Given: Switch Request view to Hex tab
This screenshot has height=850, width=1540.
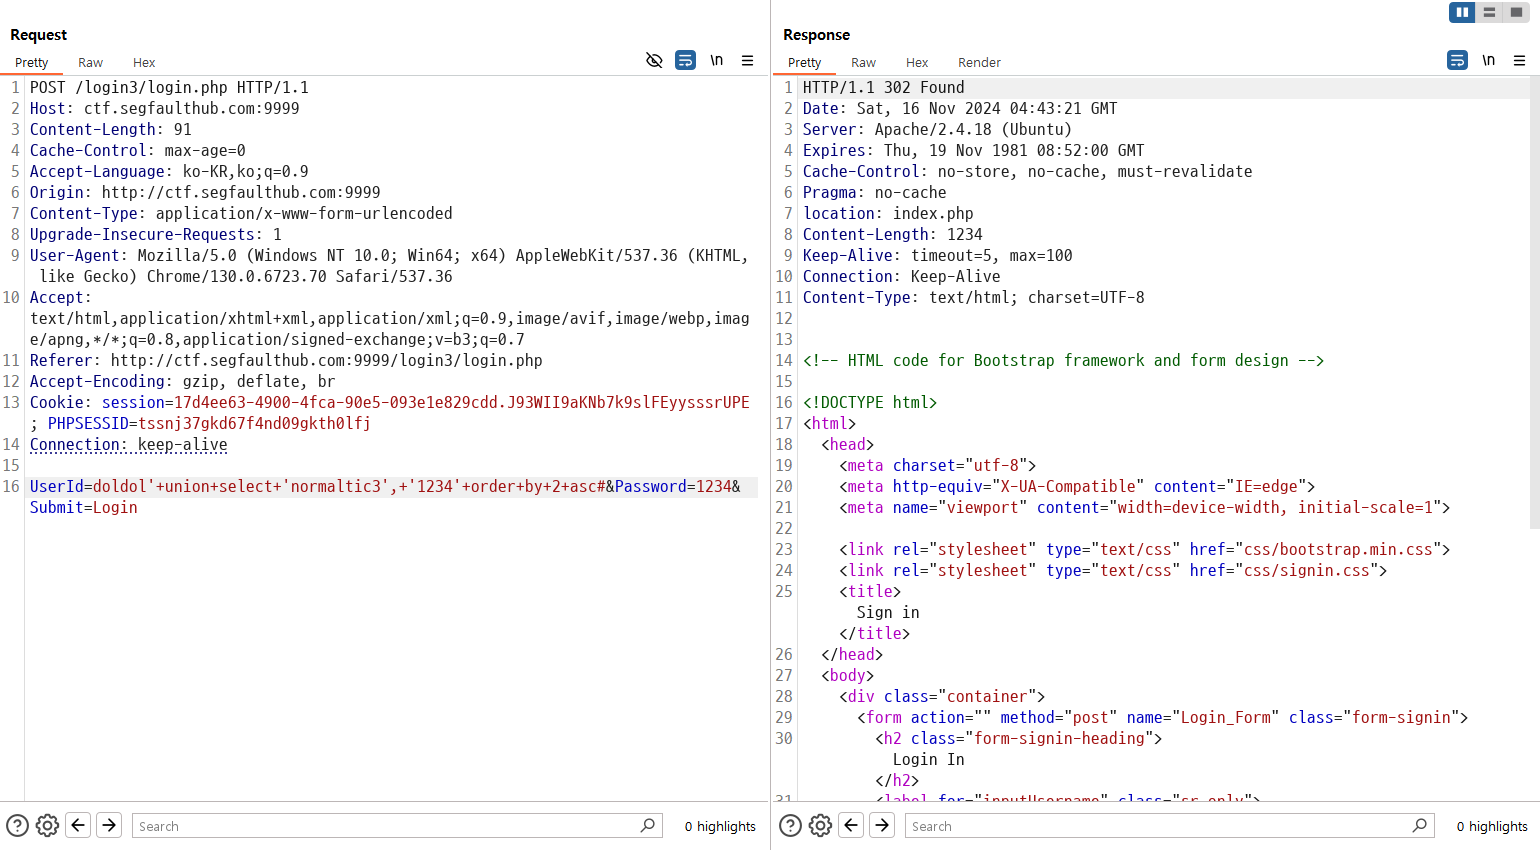Looking at the screenshot, I should click(144, 62).
